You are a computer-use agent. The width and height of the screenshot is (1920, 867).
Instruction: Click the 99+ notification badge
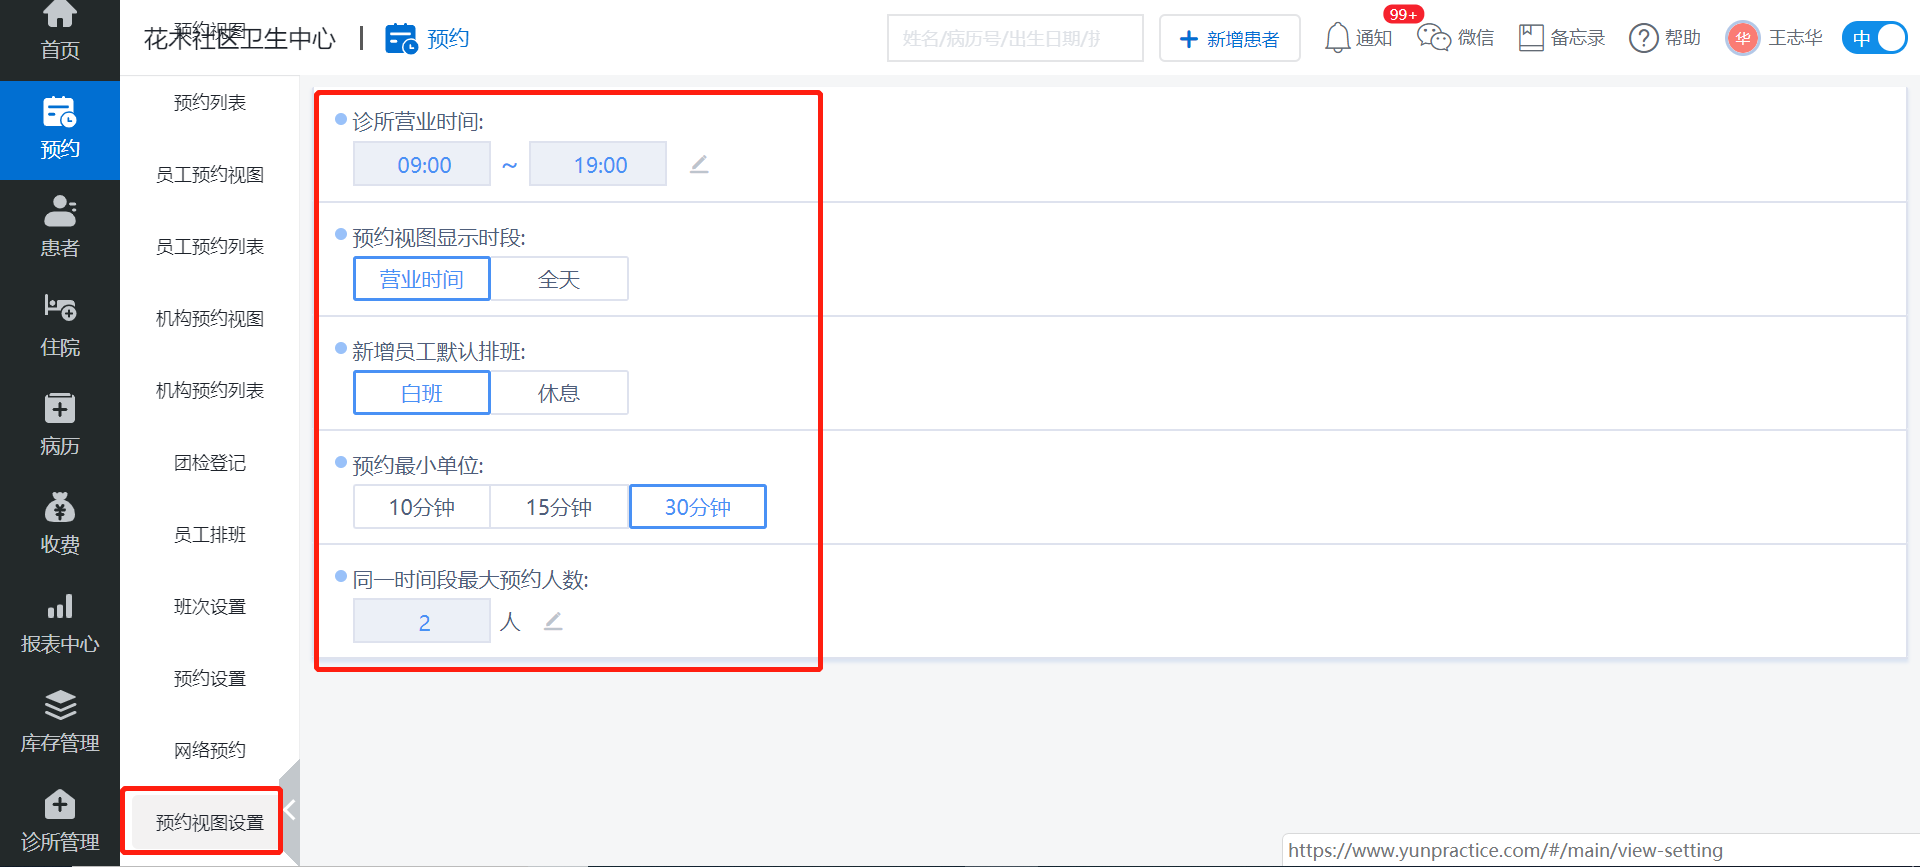[1403, 14]
